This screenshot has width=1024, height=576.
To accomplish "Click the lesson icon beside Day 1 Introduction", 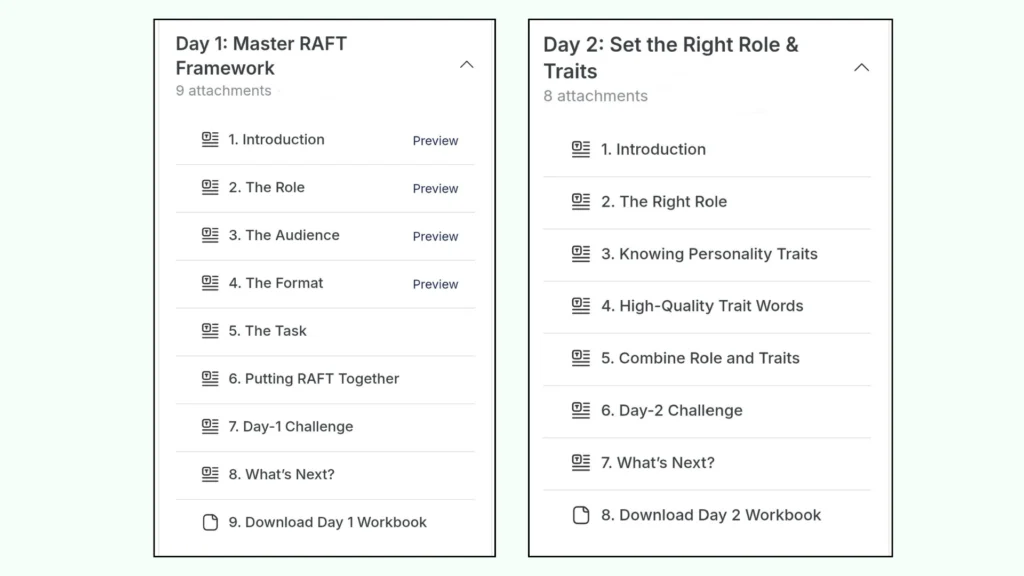I will [210, 140].
